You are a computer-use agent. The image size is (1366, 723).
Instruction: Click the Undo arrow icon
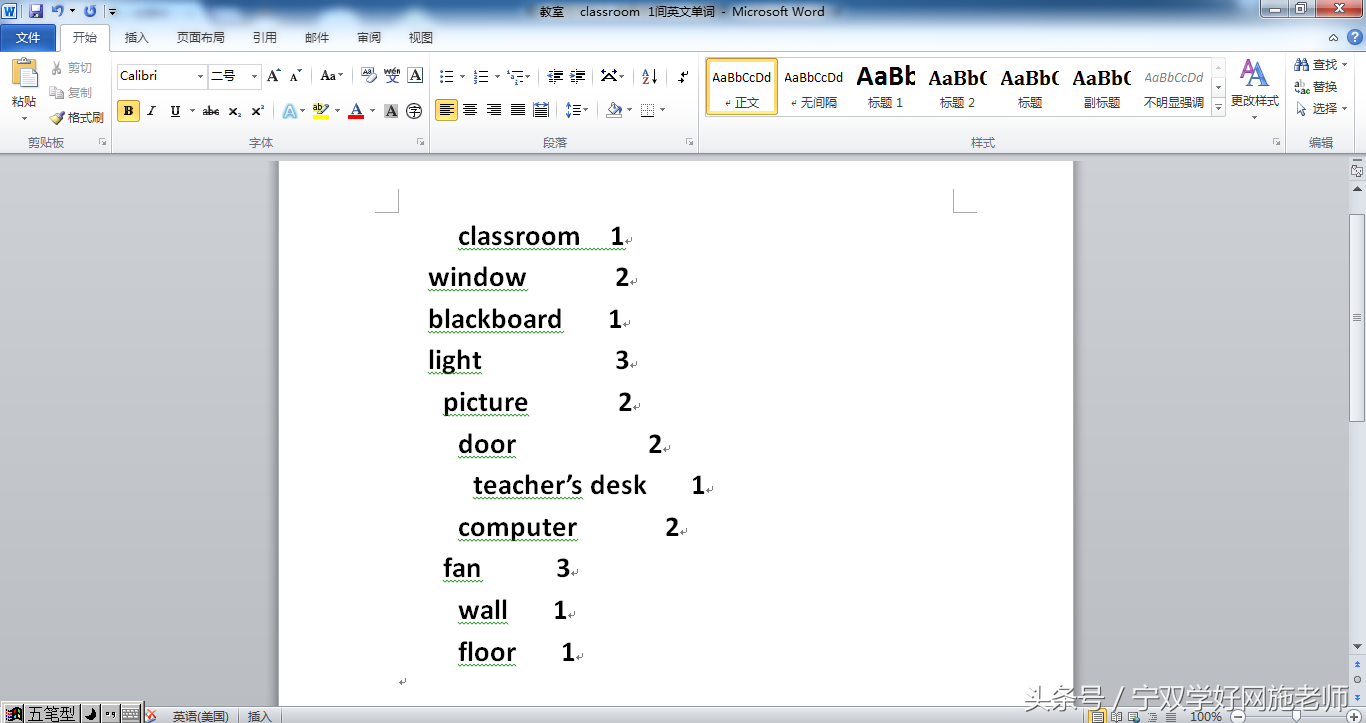(x=58, y=11)
